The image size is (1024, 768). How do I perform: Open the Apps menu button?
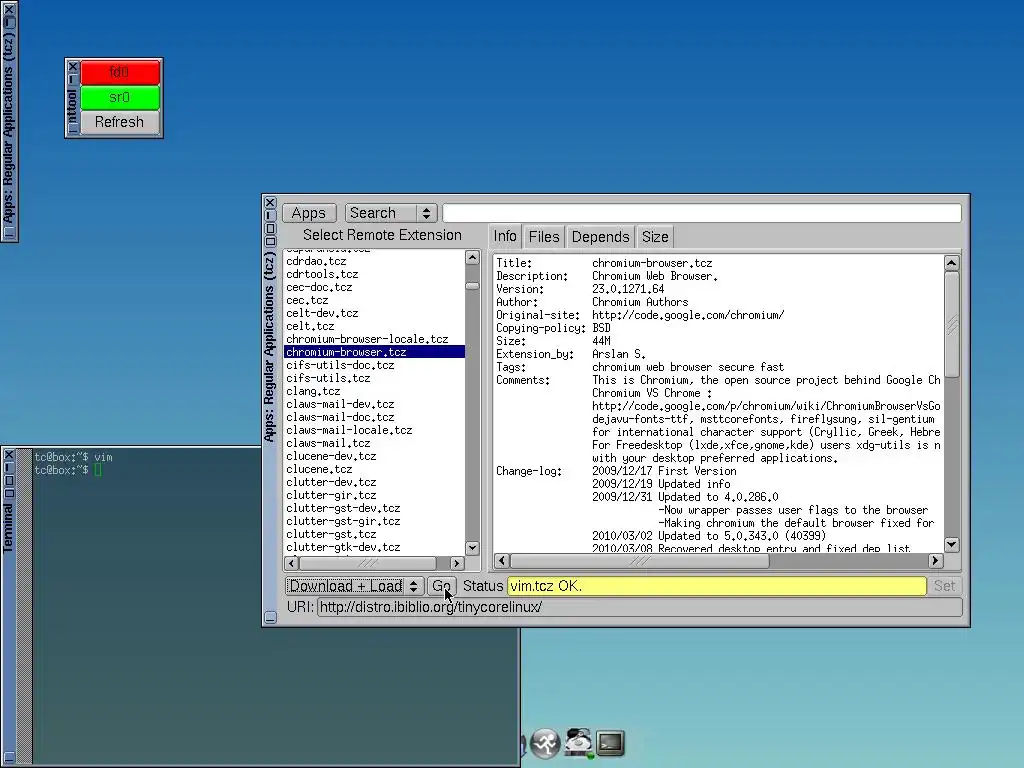coord(309,213)
